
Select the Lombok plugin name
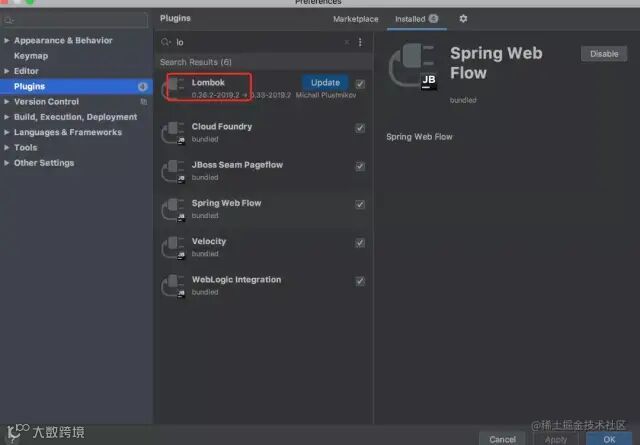(x=208, y=82)
